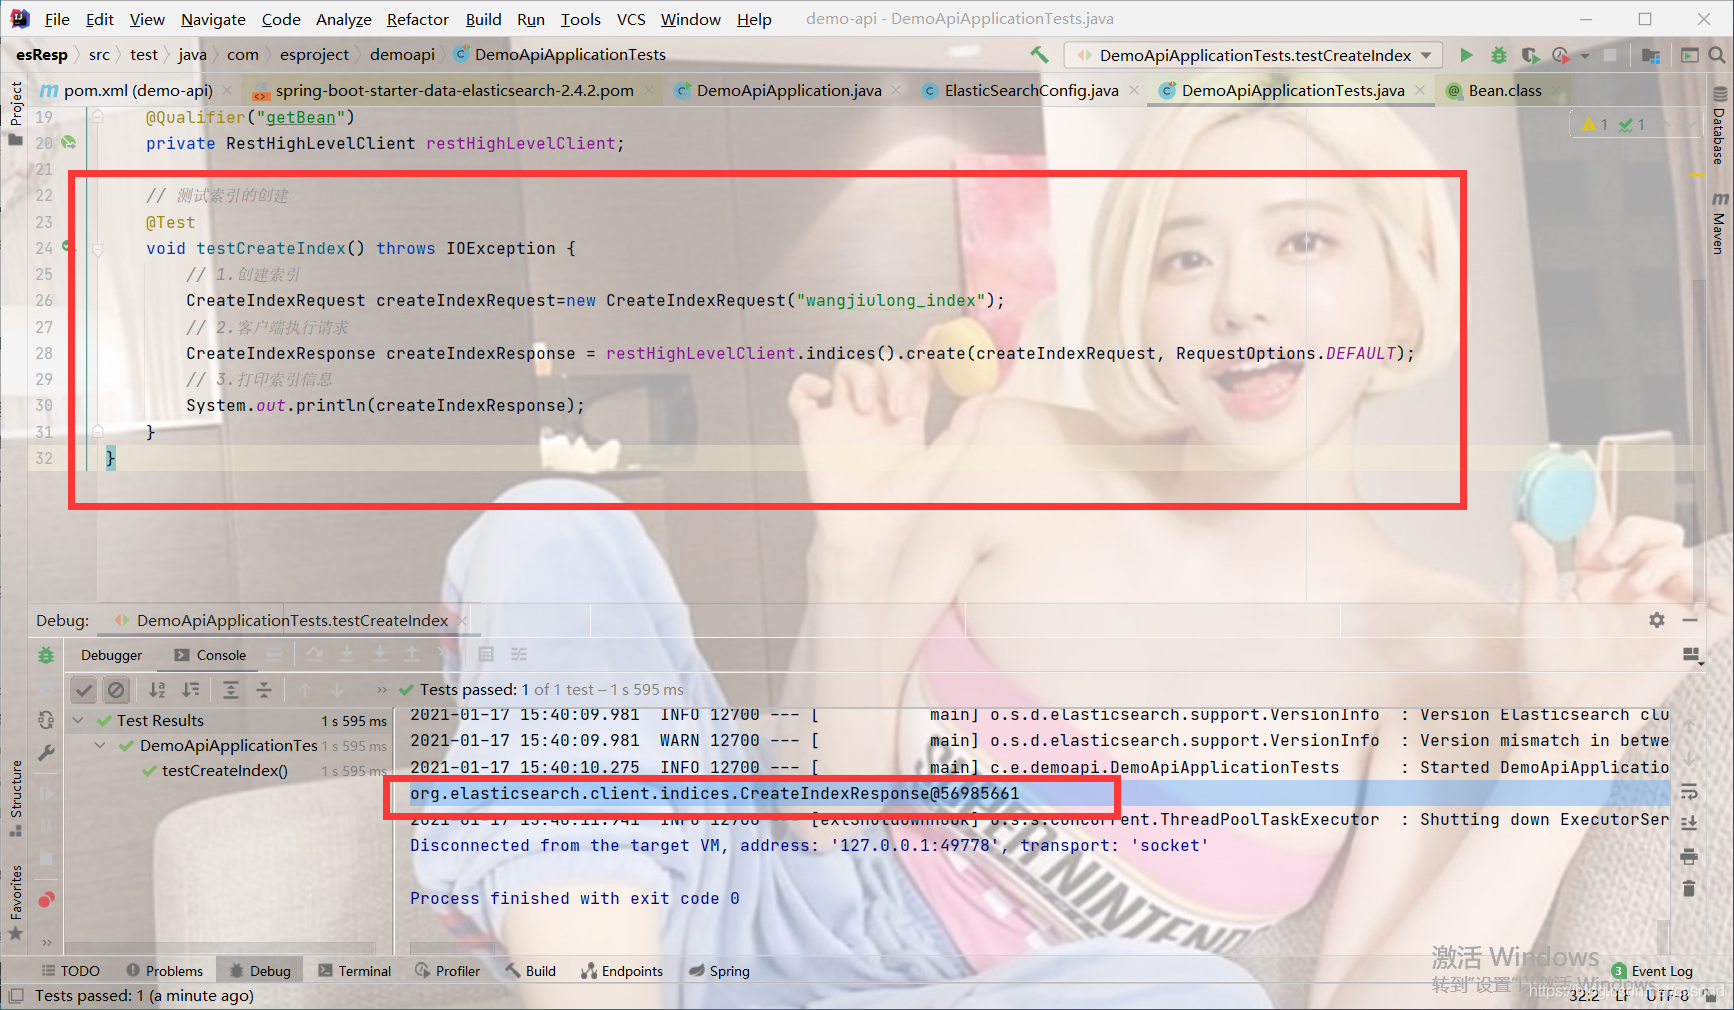Open Search Everywhere magnifier icon
The height and width of the screenshot is (1010, 1734).
point(1717,55)
